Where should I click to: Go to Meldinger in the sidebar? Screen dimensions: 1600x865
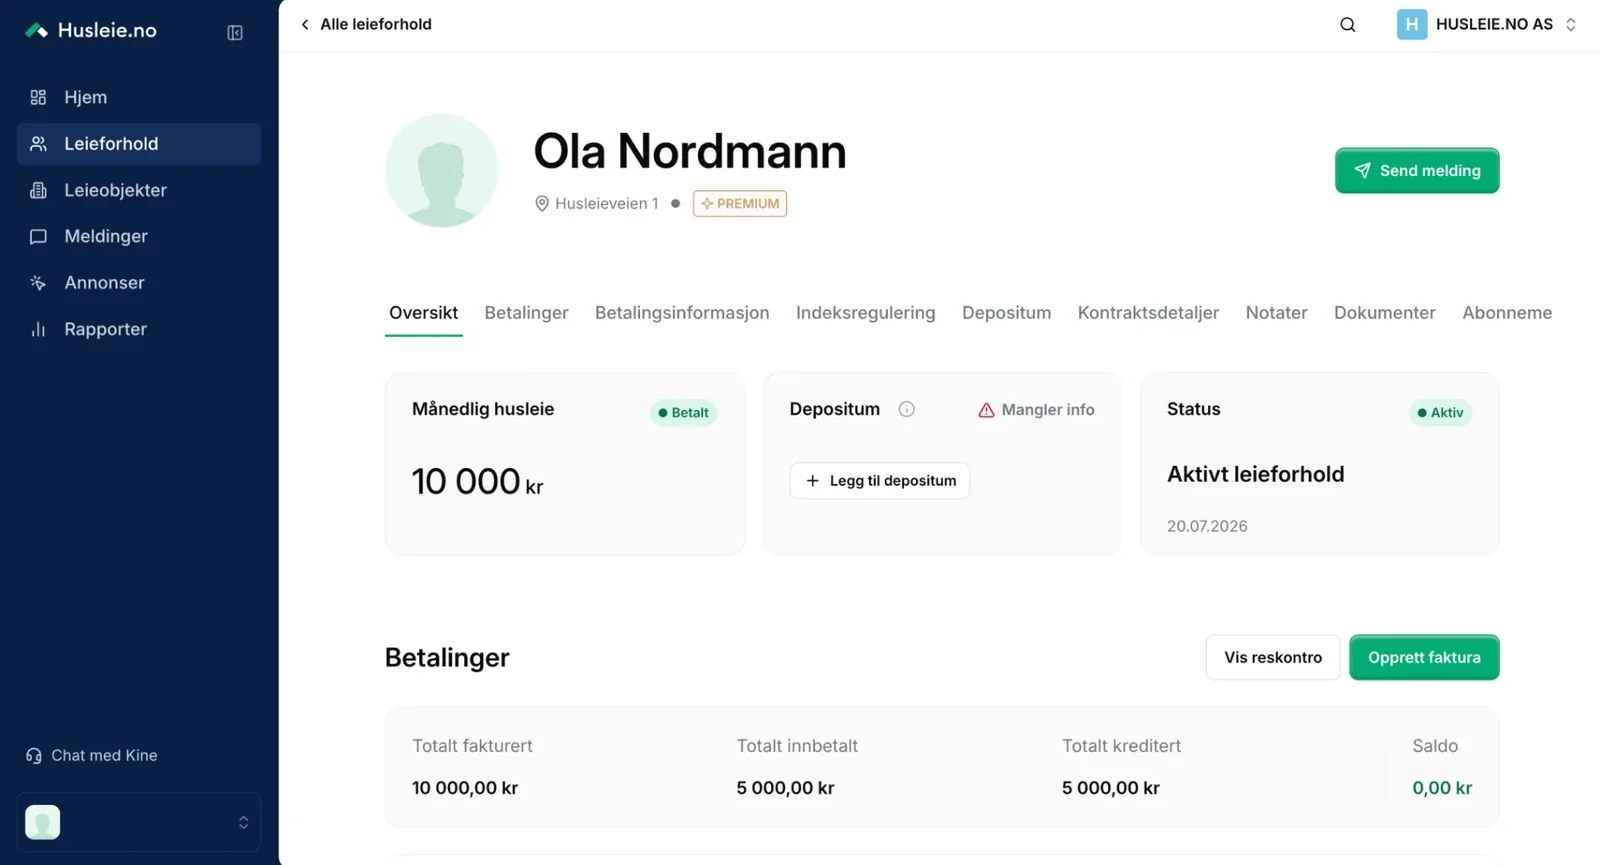pyautogui.click(x=139, y=236)
